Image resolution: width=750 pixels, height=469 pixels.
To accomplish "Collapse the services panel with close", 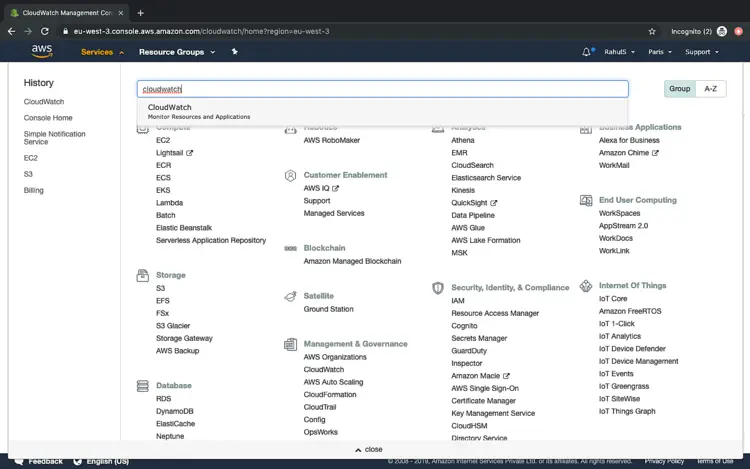I will 369,450.
